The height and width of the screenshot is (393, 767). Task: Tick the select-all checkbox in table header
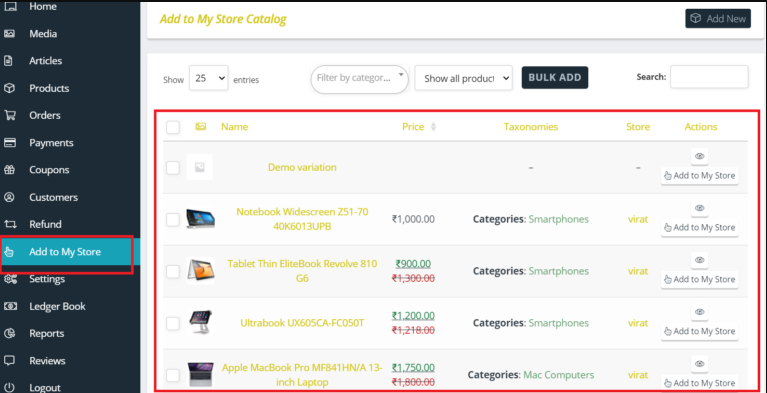point(173,127)
